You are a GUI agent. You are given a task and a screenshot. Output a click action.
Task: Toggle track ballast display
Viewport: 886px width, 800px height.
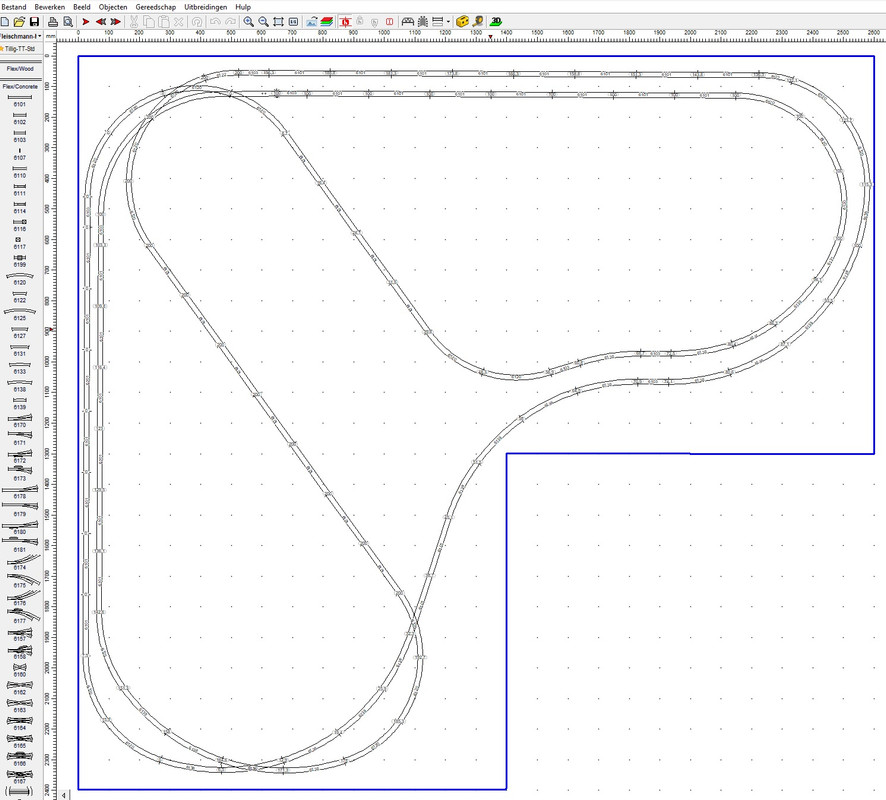tap(423, 21)
